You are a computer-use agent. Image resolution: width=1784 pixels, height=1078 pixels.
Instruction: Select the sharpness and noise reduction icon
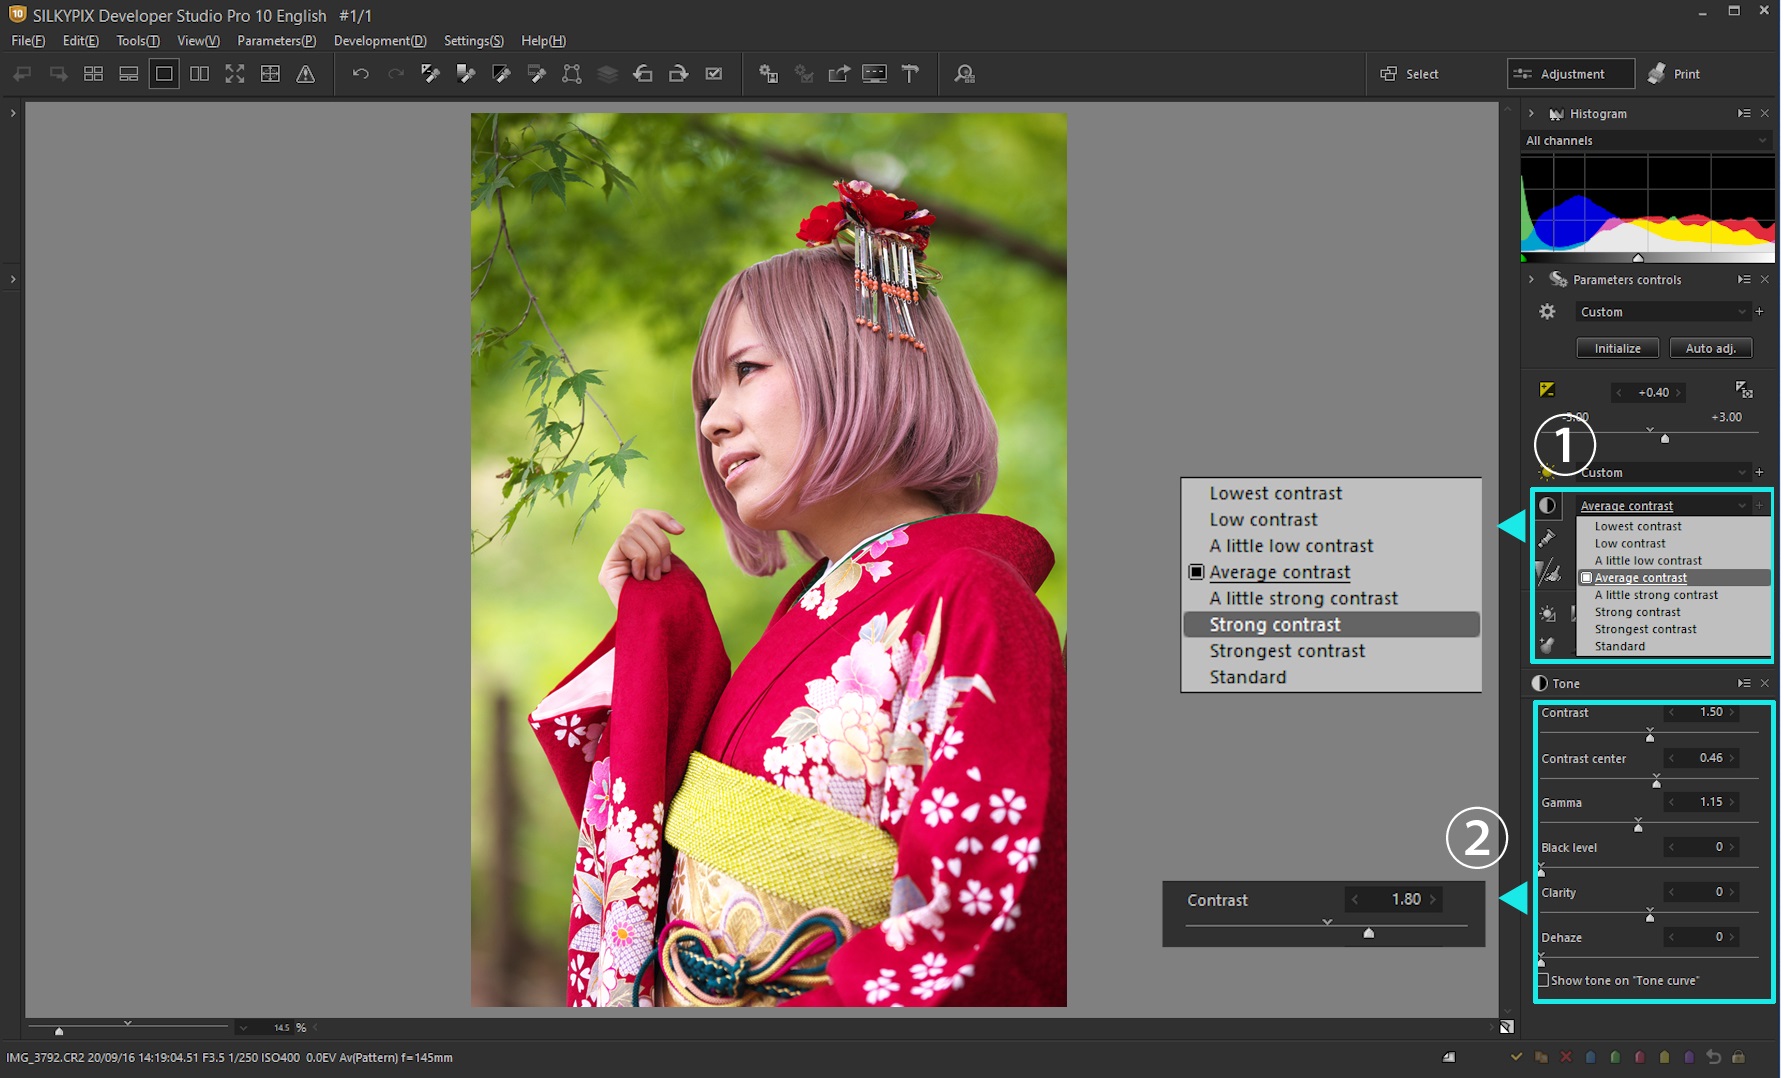click(x=1547, y=573)
